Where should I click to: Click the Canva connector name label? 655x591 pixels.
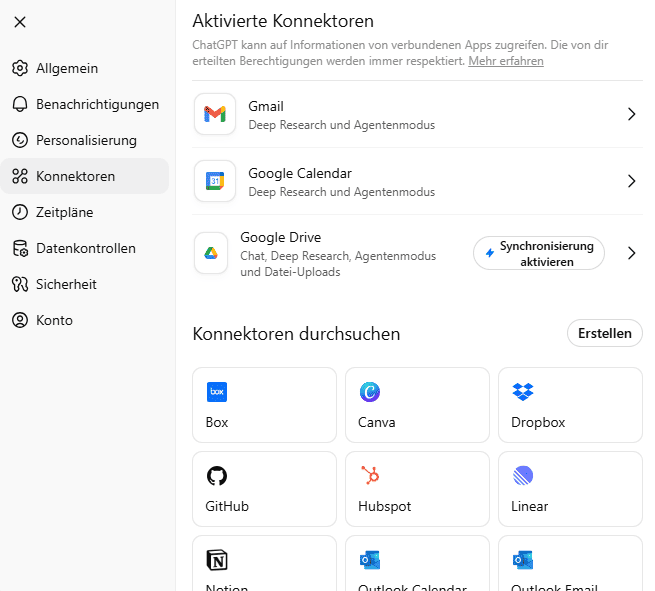(376, 422)
